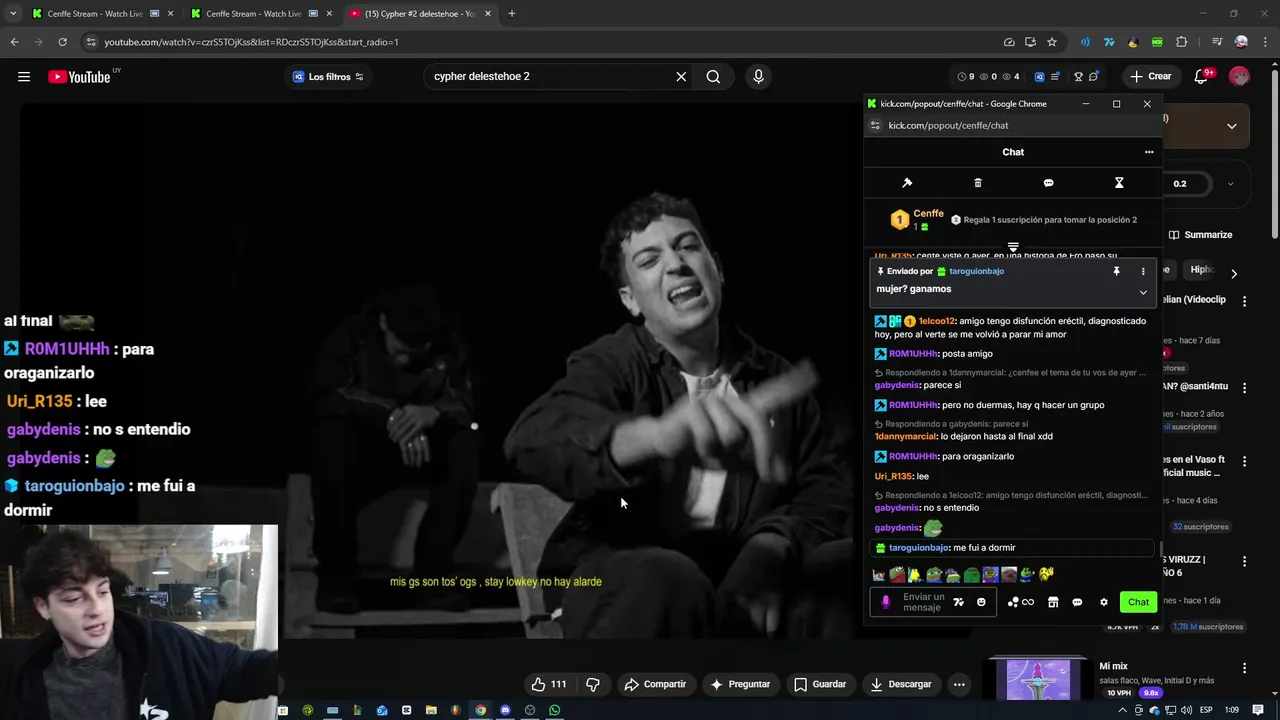The height and width of the screenshot is (720, 1280).
Task: Like the video (111 likes)
Action: [x=549, y=684]
